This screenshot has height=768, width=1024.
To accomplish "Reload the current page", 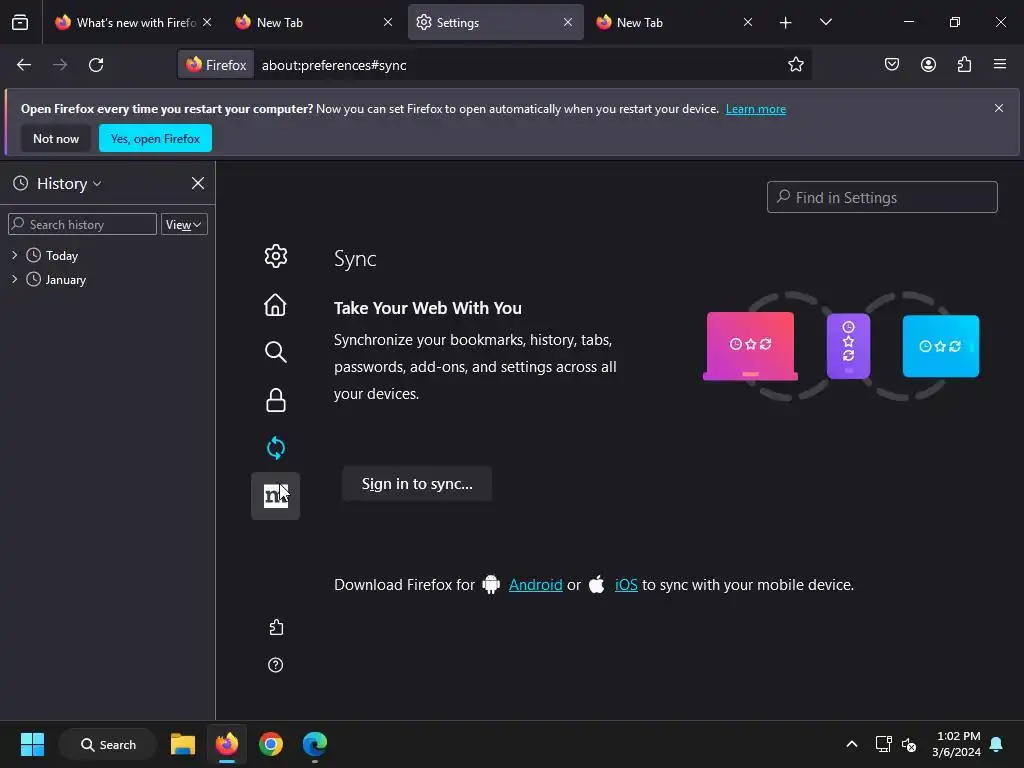I will coord(96,65).
